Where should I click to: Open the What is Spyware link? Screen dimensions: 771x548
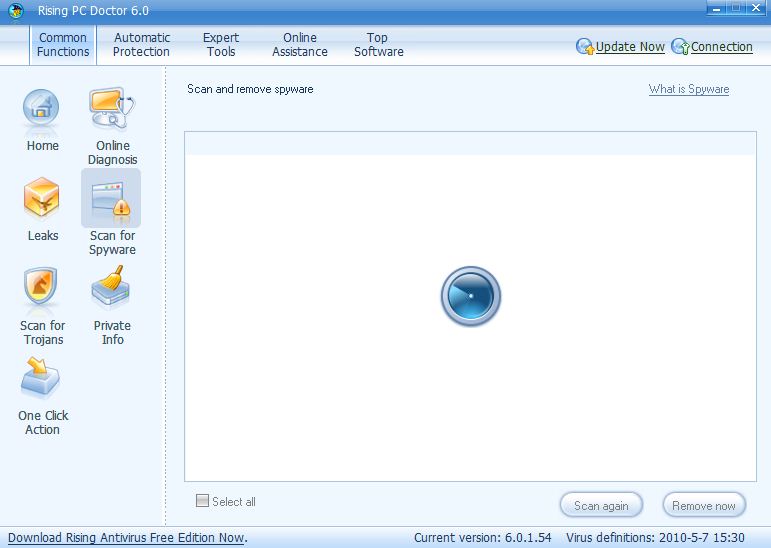689,89
